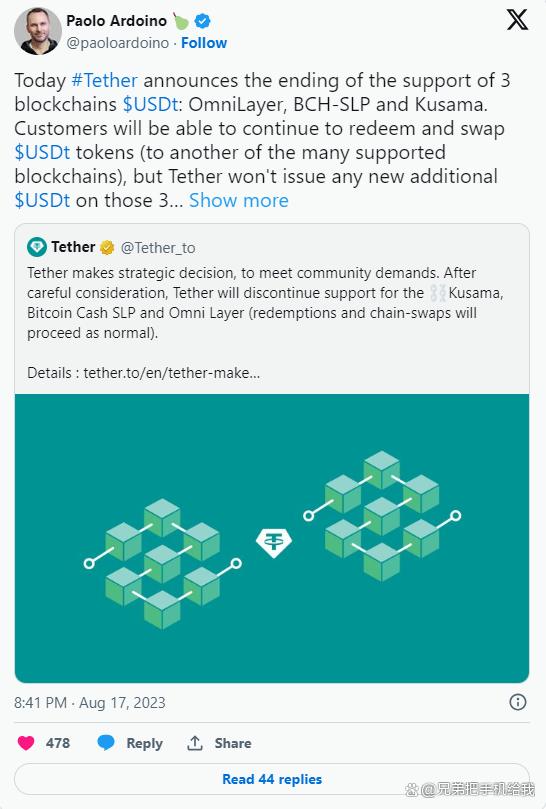This screenshot has width=546, height=809.
Task: Open Paolo Ardoino's profile picture
Action: pos(38,31)
